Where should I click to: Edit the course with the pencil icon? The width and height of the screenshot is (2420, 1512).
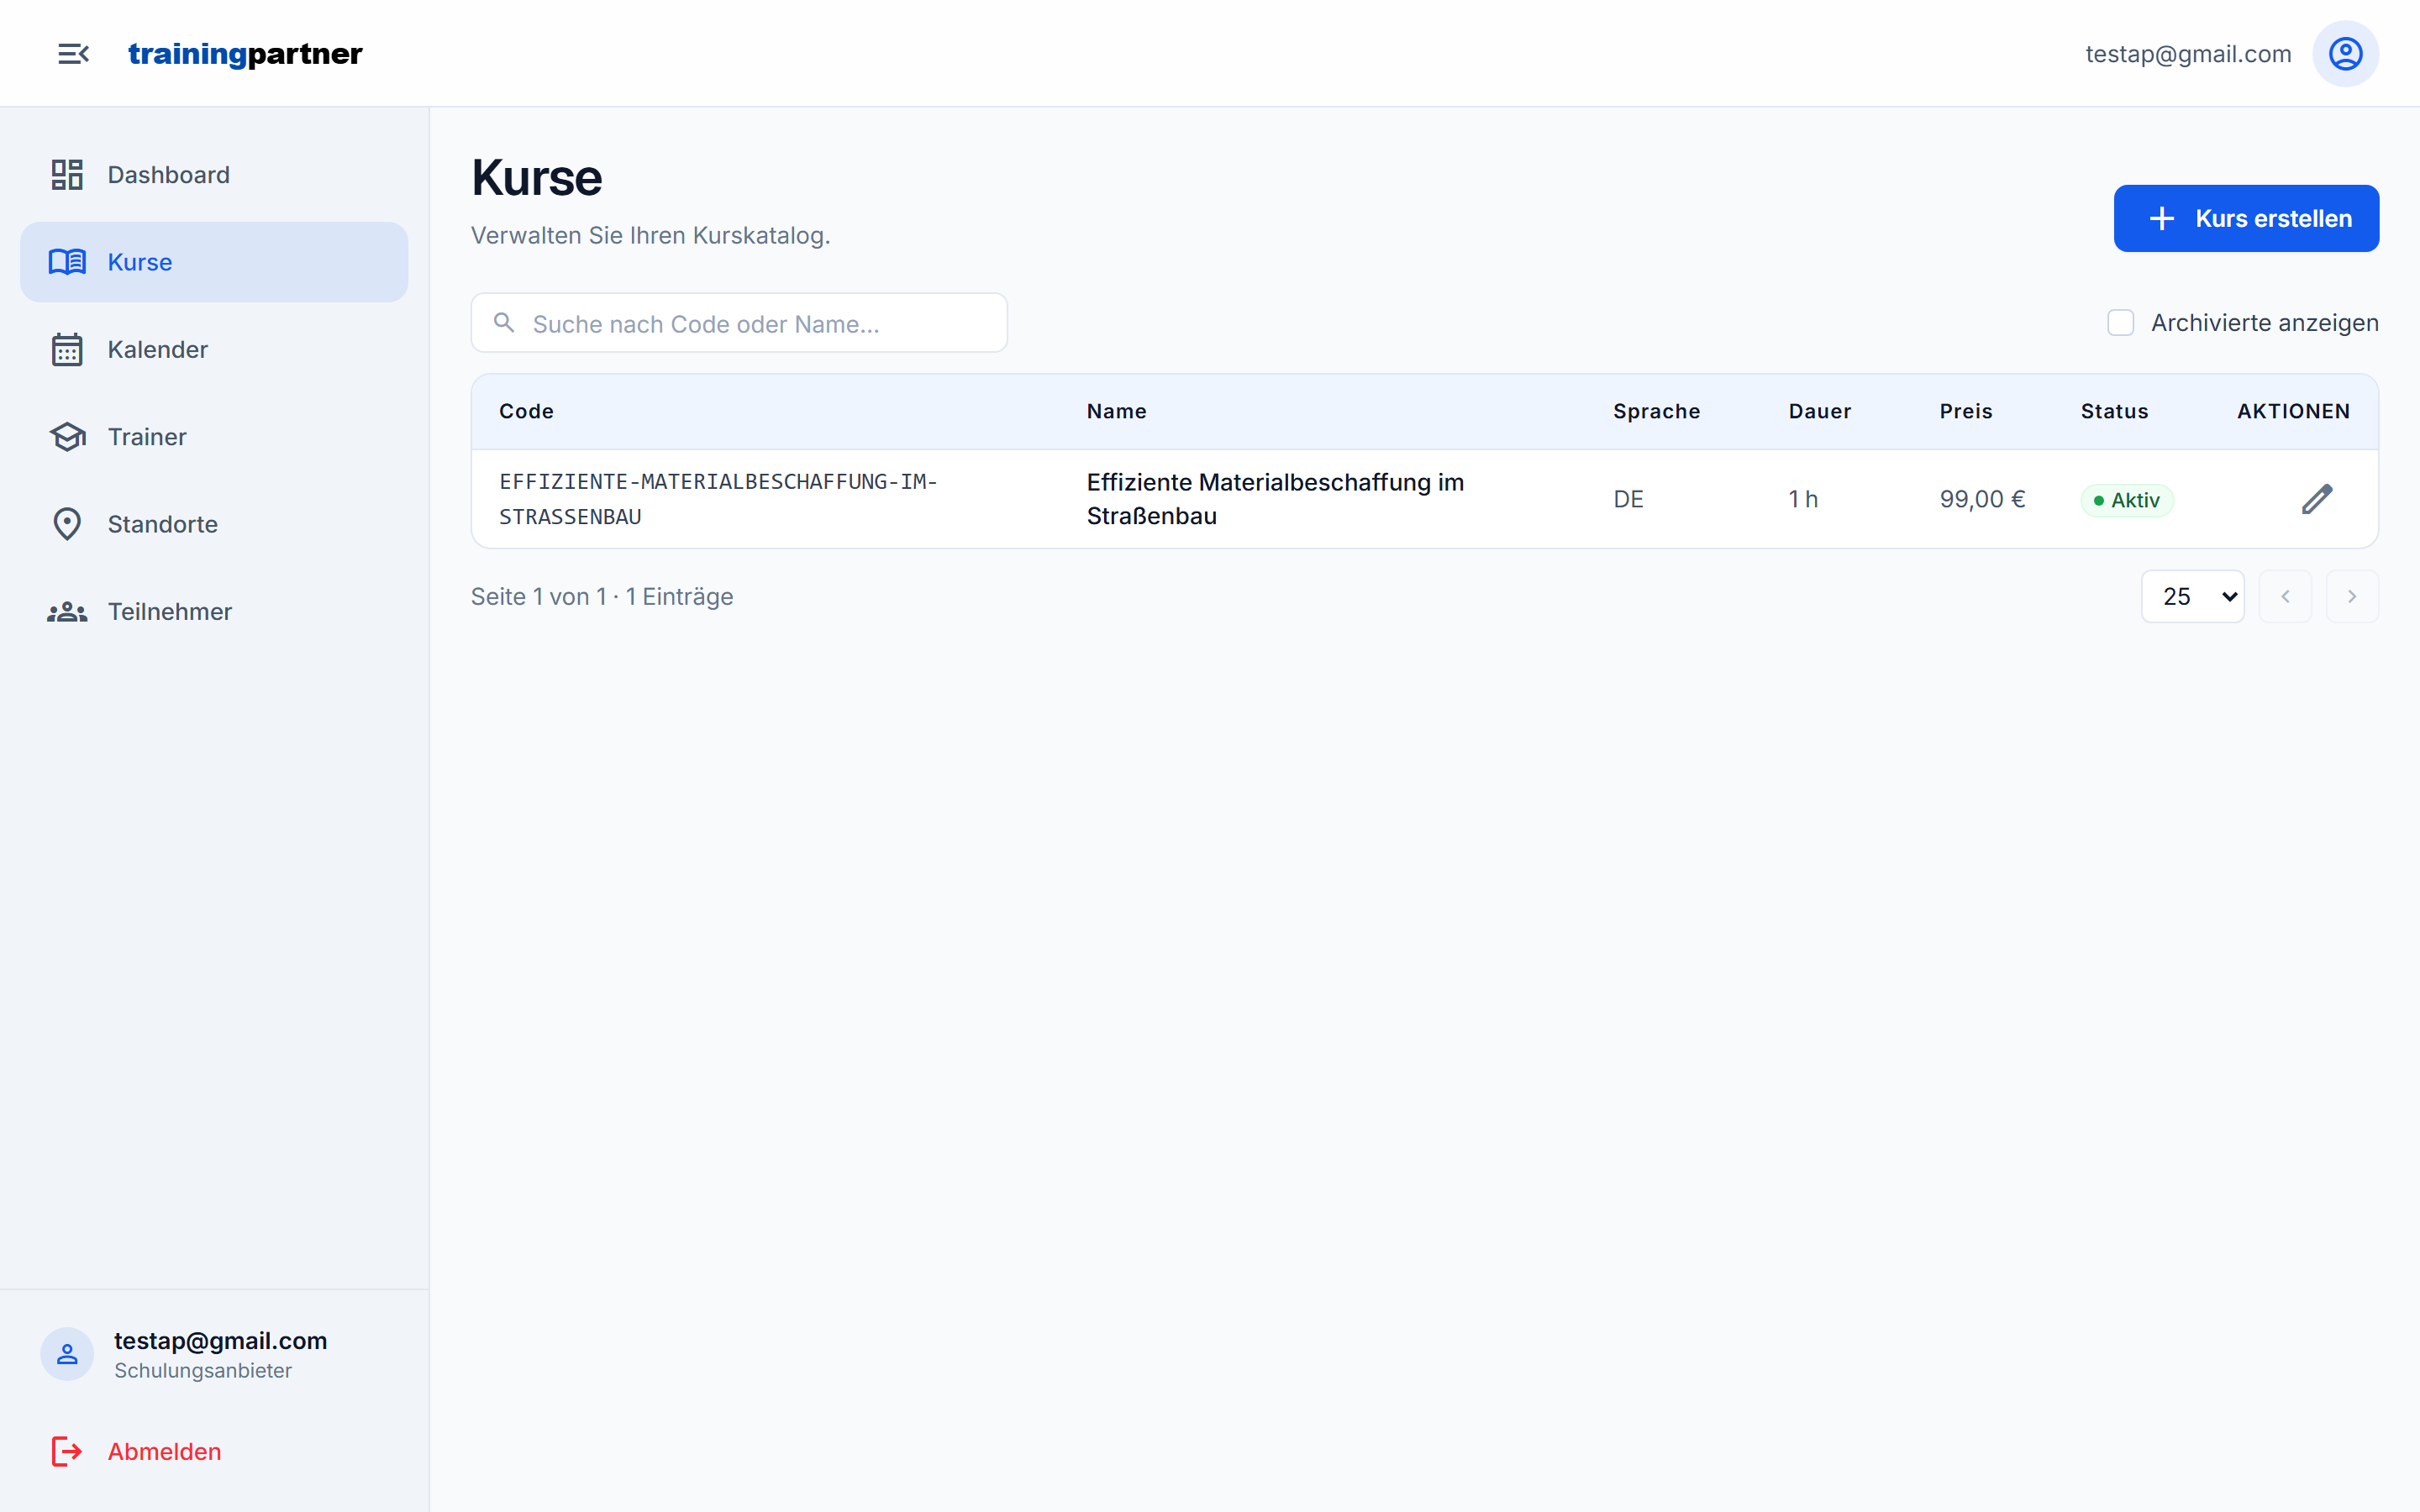pyautogui.click(x=2316, y=499)
